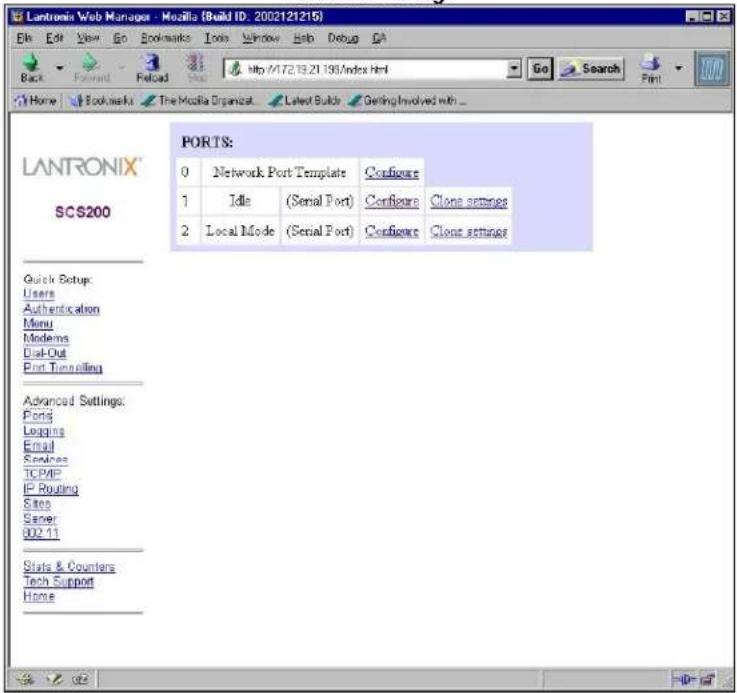Open the Back history dropdown arrow
This screenshot has height=693, width=737.
point(59,68)
